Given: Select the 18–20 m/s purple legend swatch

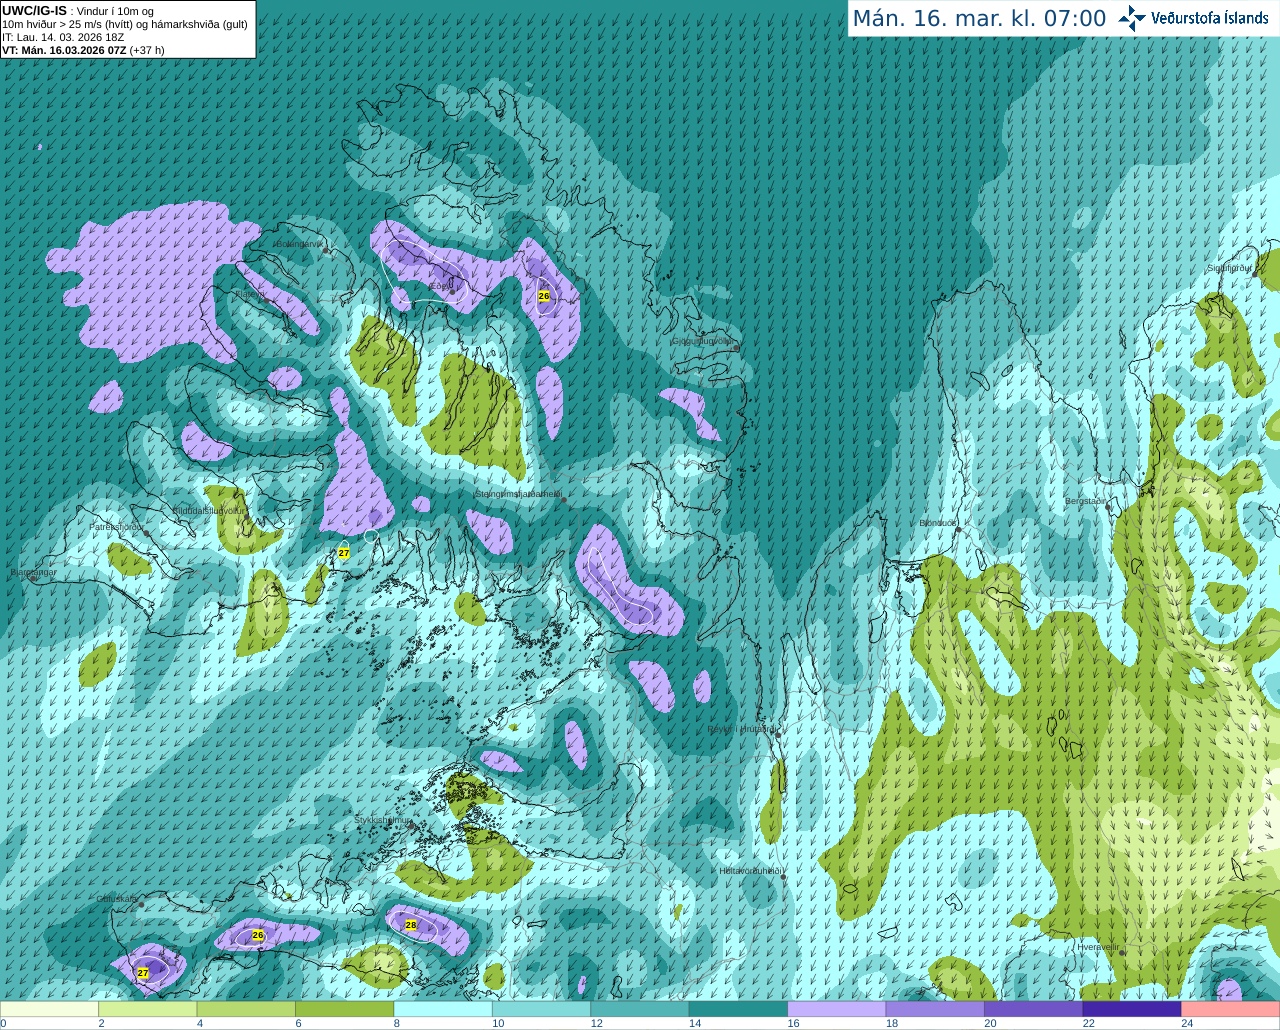Looking at the screenshot, I should (936, 1009).
